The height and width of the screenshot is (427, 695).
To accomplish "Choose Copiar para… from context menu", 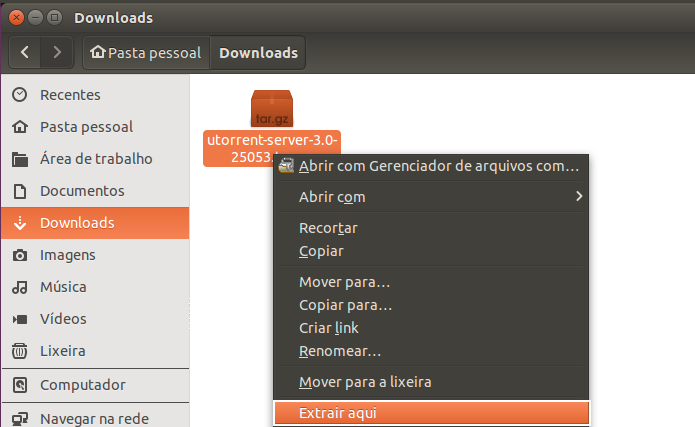I will [x=431, y=305].
